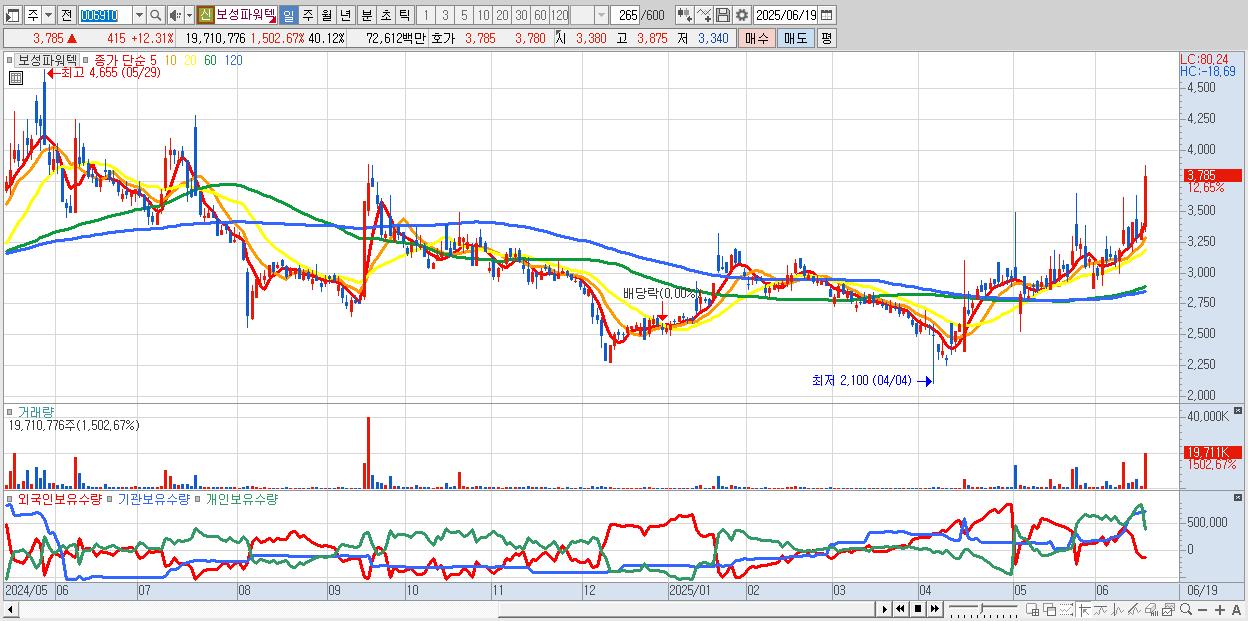The height and width of the screenshot is (621, 1248).
Task: Click the chart zoom slider at bottom
Action: point(982,609)
